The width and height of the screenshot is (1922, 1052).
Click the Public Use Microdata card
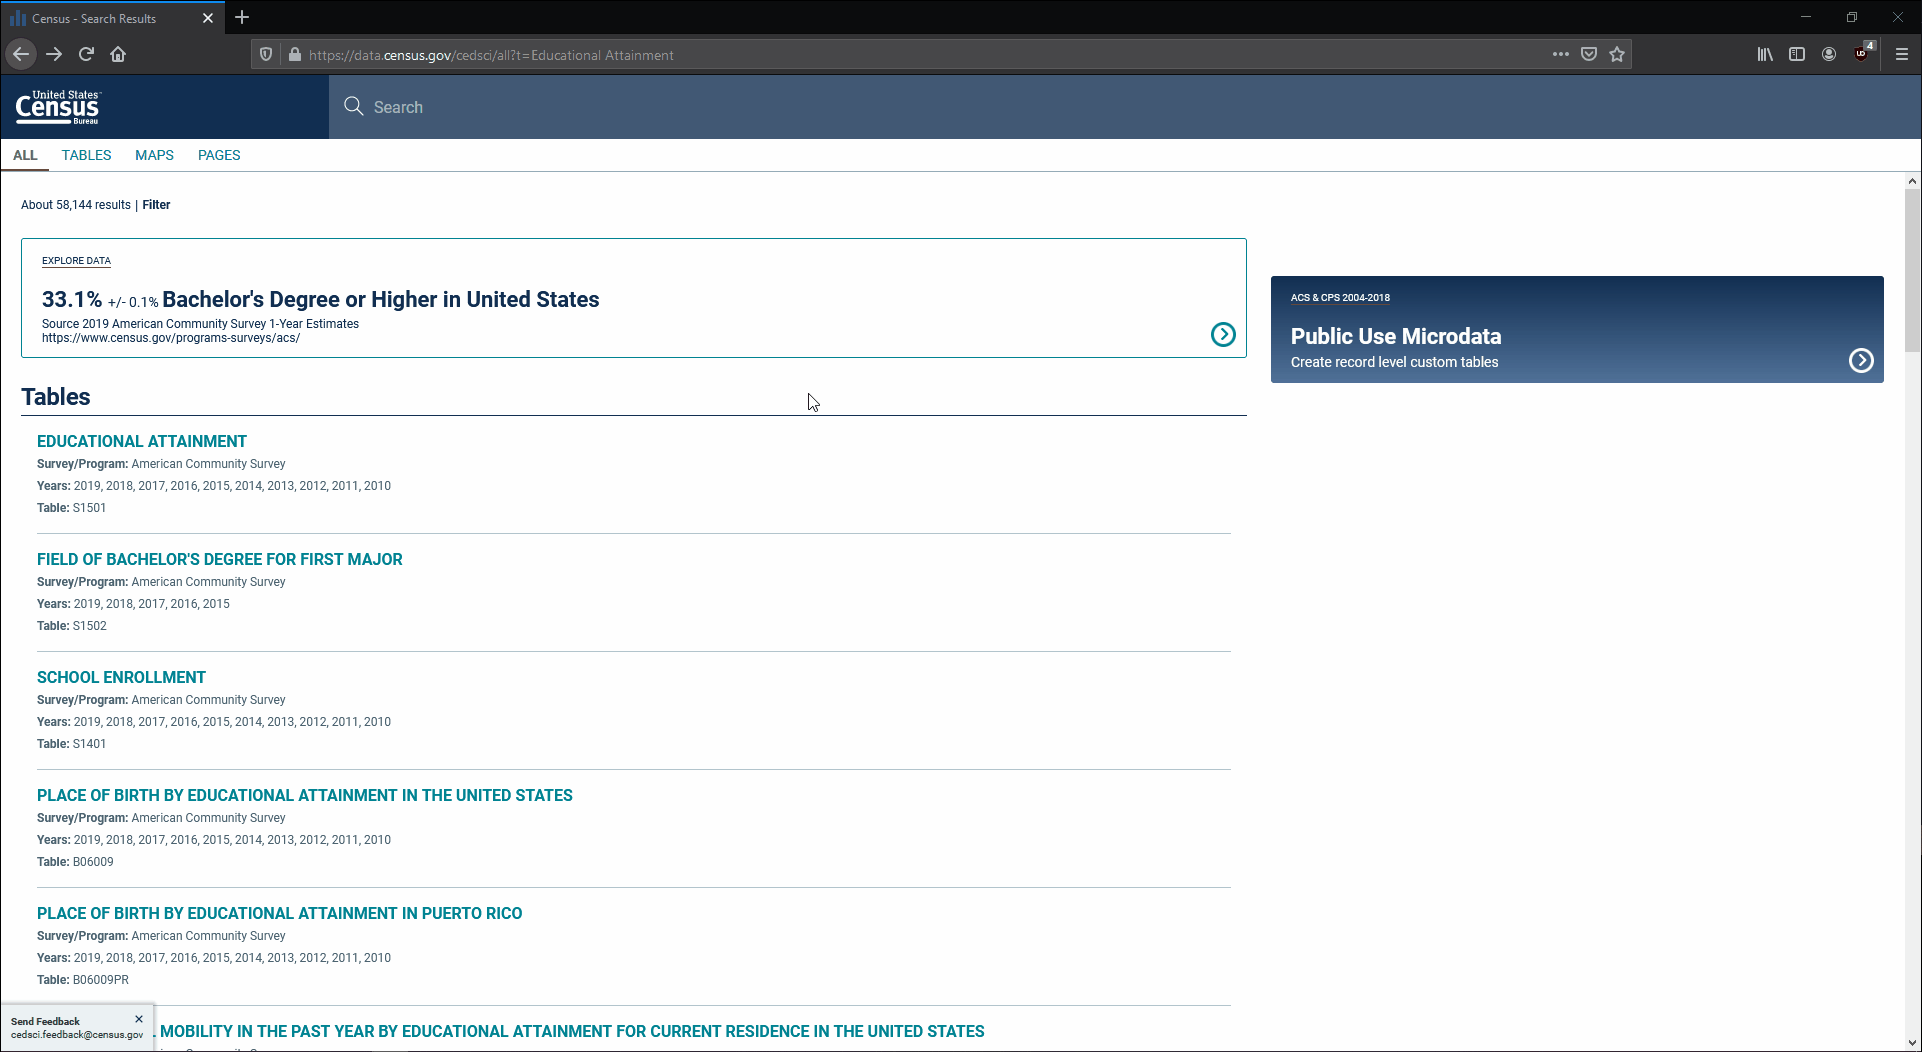click(x=1577, y=329)
